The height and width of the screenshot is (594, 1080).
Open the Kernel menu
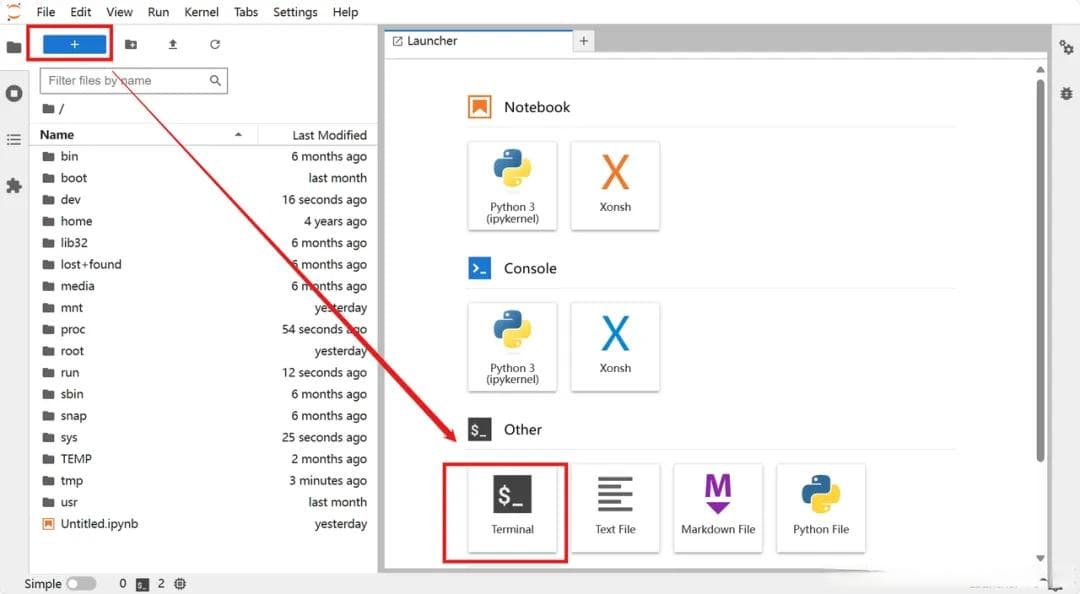(x=201, y=12)
